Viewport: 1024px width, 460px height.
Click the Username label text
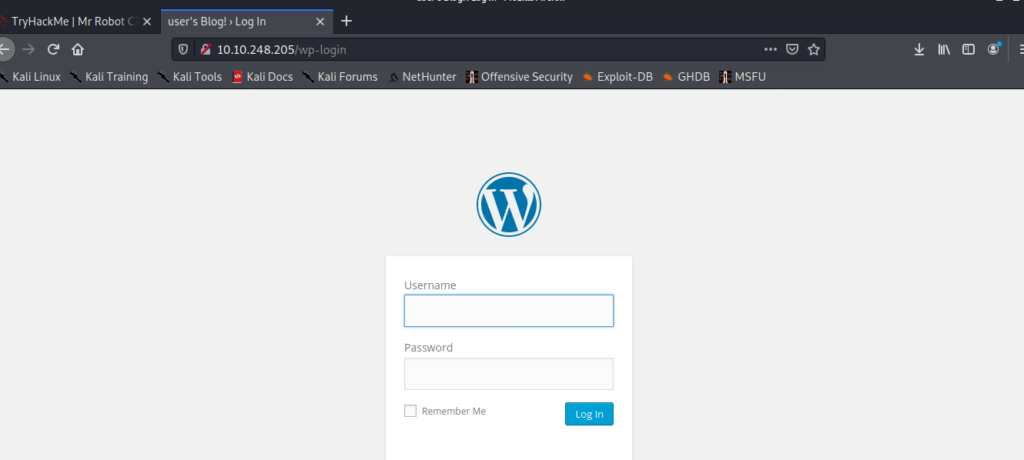coord(430,286)
